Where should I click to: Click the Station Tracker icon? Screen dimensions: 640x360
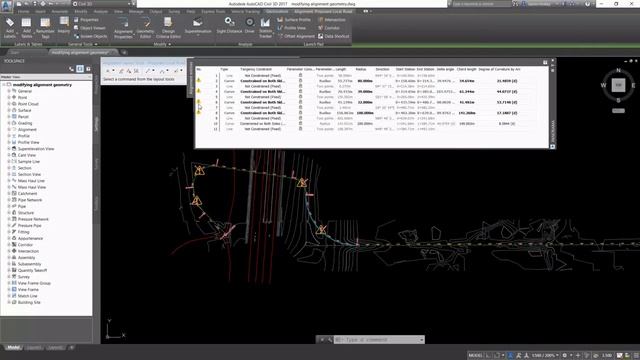pyautogui.click(x=265, y=28)
